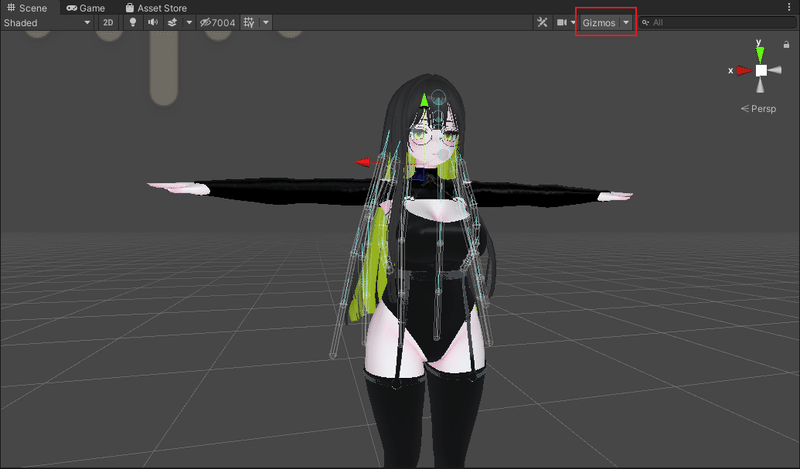Viewport: 800px width, 469px height.
Task: Open the component editor tools panel
Action: 542,22
